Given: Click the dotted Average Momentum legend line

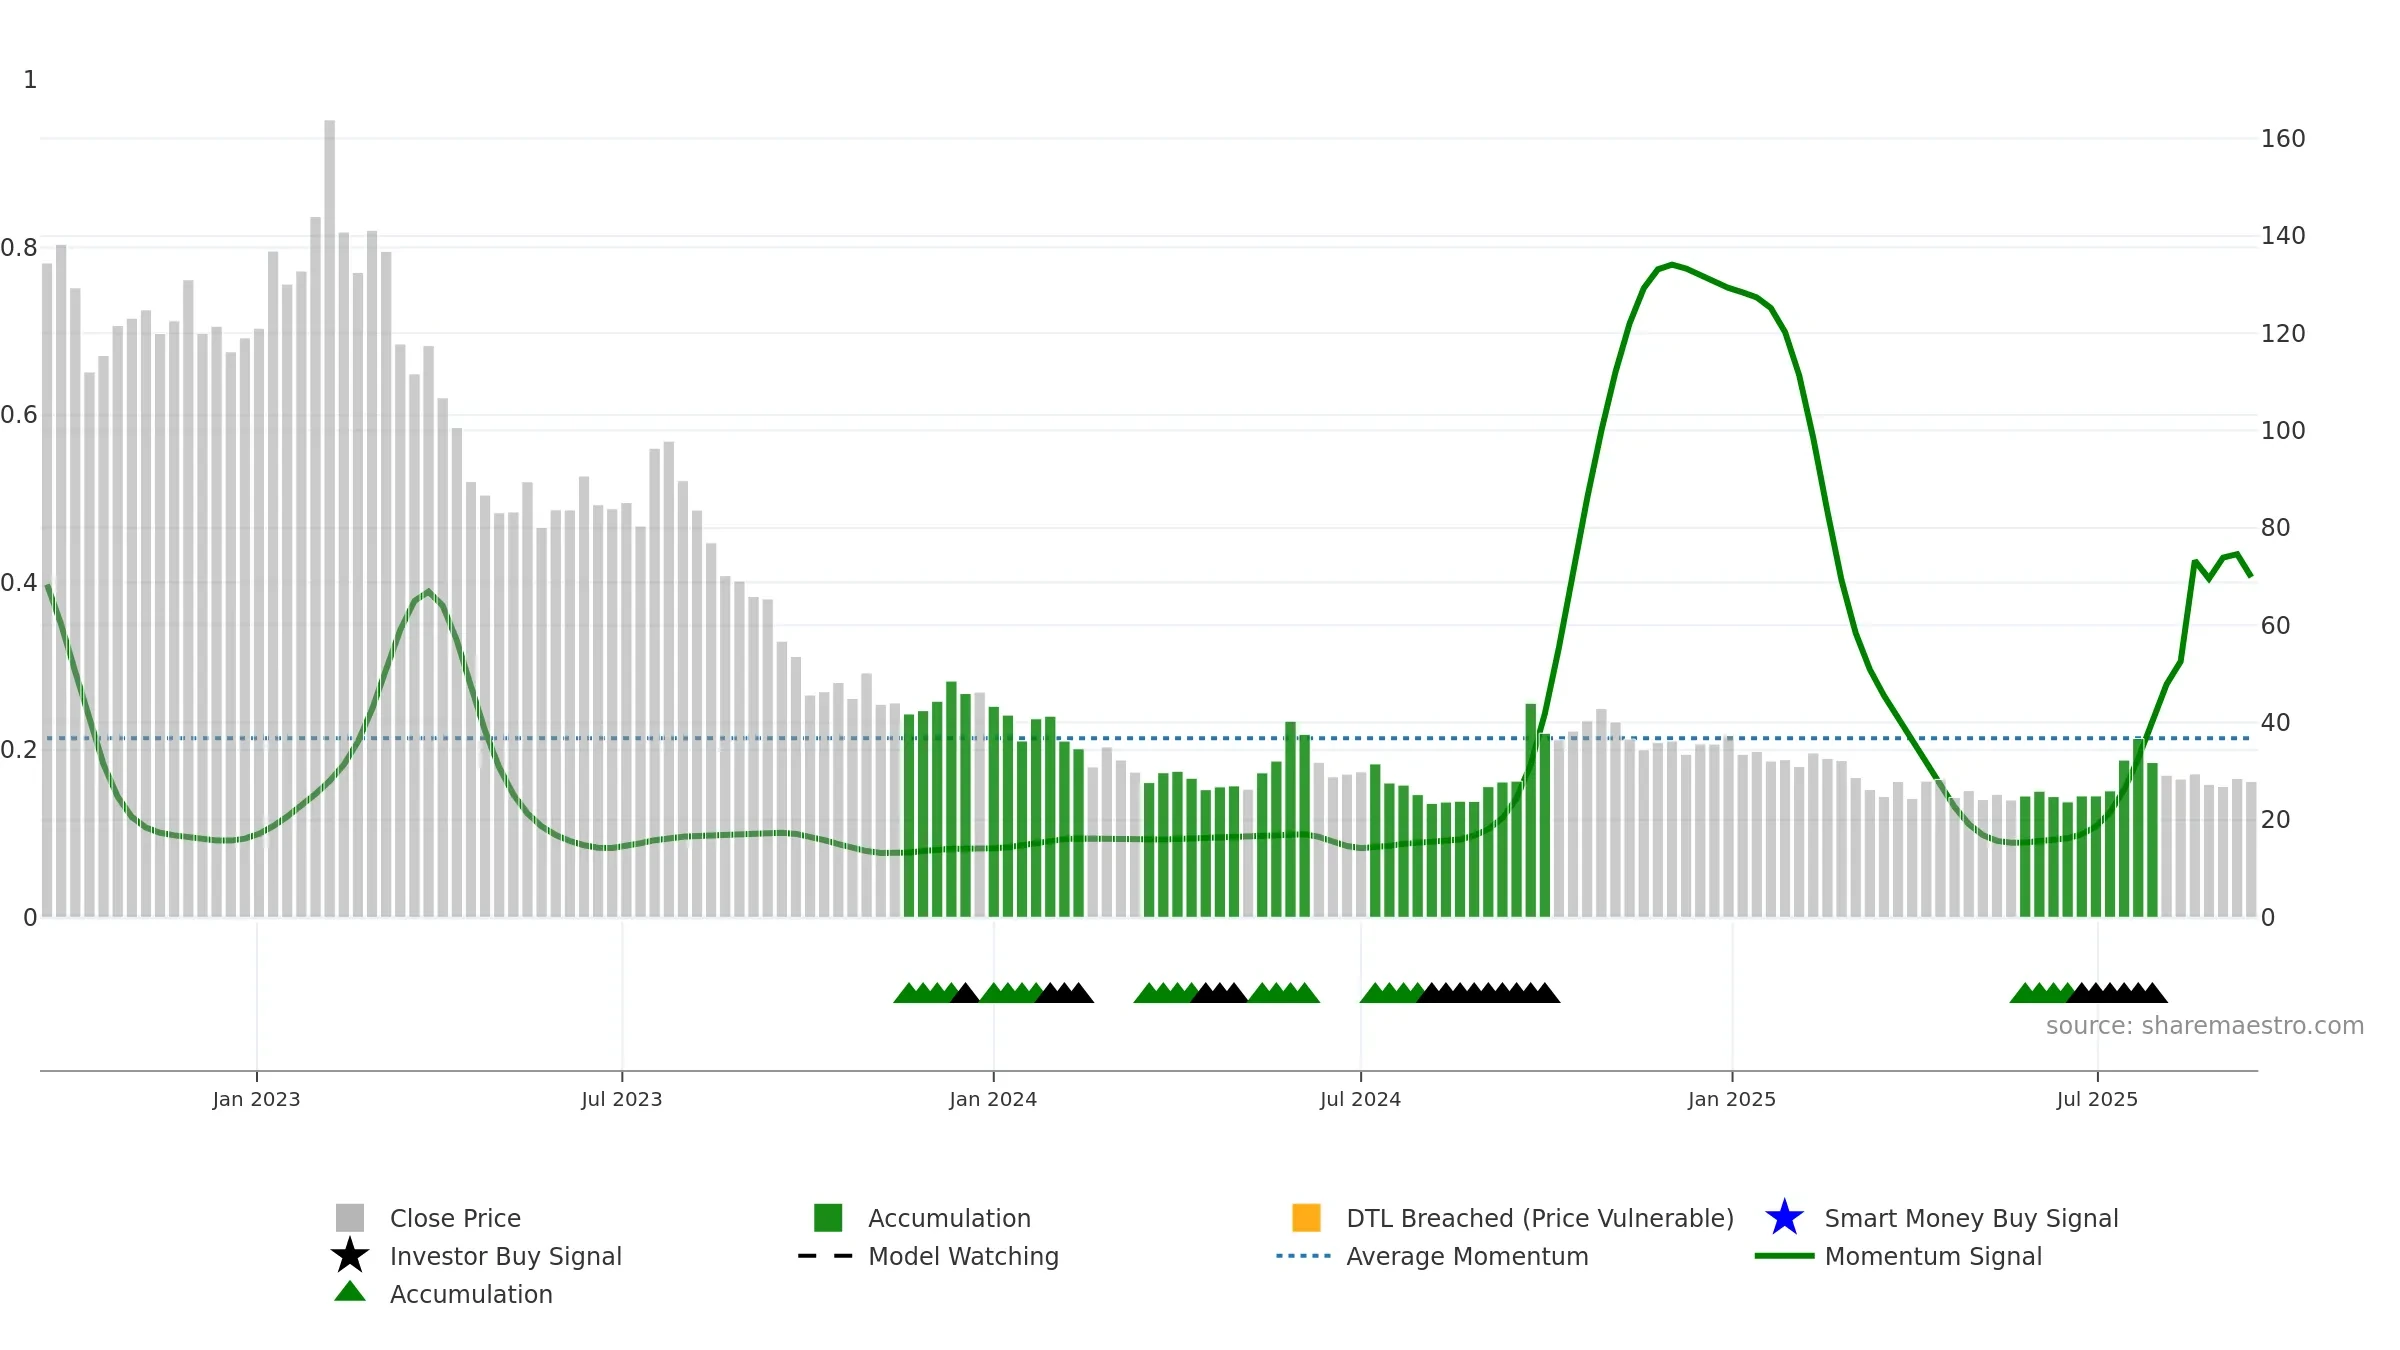Looking at the screenshot, I should (1304, 1256).
